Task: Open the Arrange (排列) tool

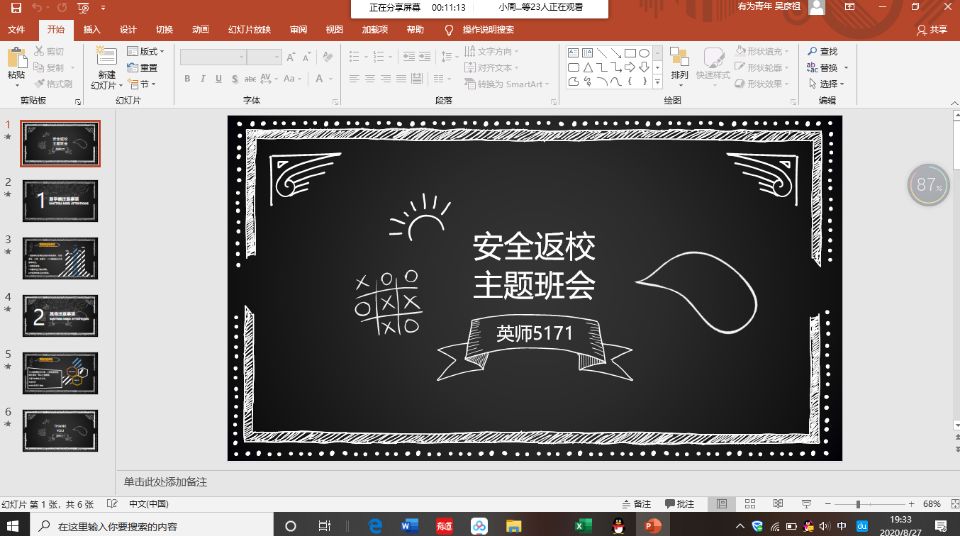Action: click(679, 64)
